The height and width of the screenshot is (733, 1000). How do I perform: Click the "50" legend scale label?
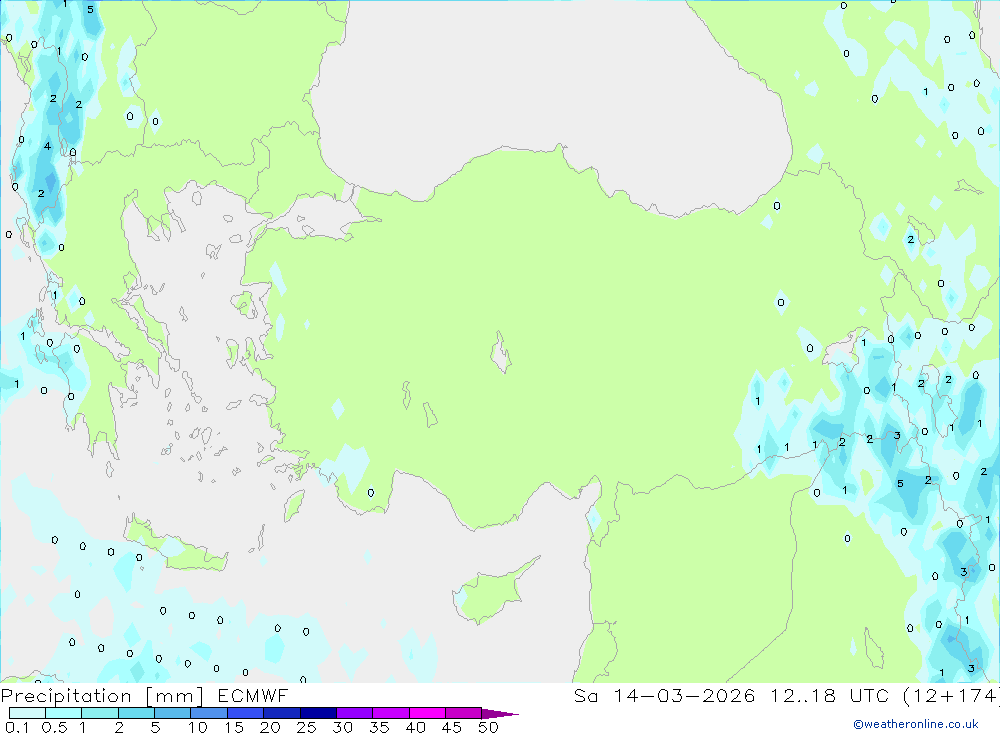(x=488, y=727)
